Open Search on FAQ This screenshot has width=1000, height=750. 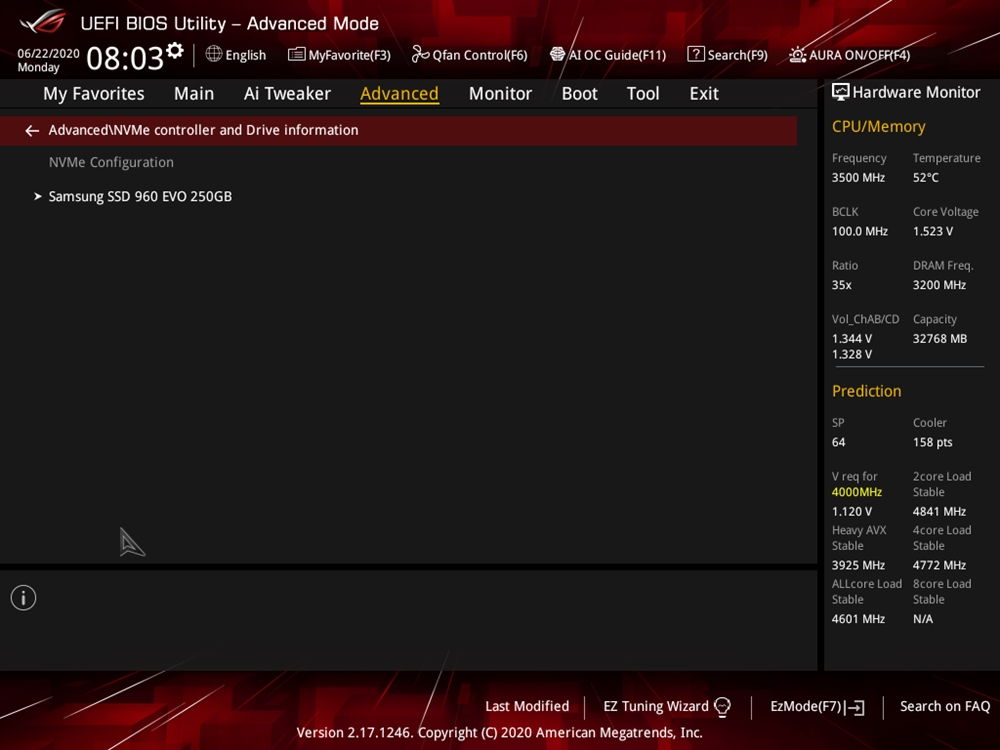(x=945, y=707)
